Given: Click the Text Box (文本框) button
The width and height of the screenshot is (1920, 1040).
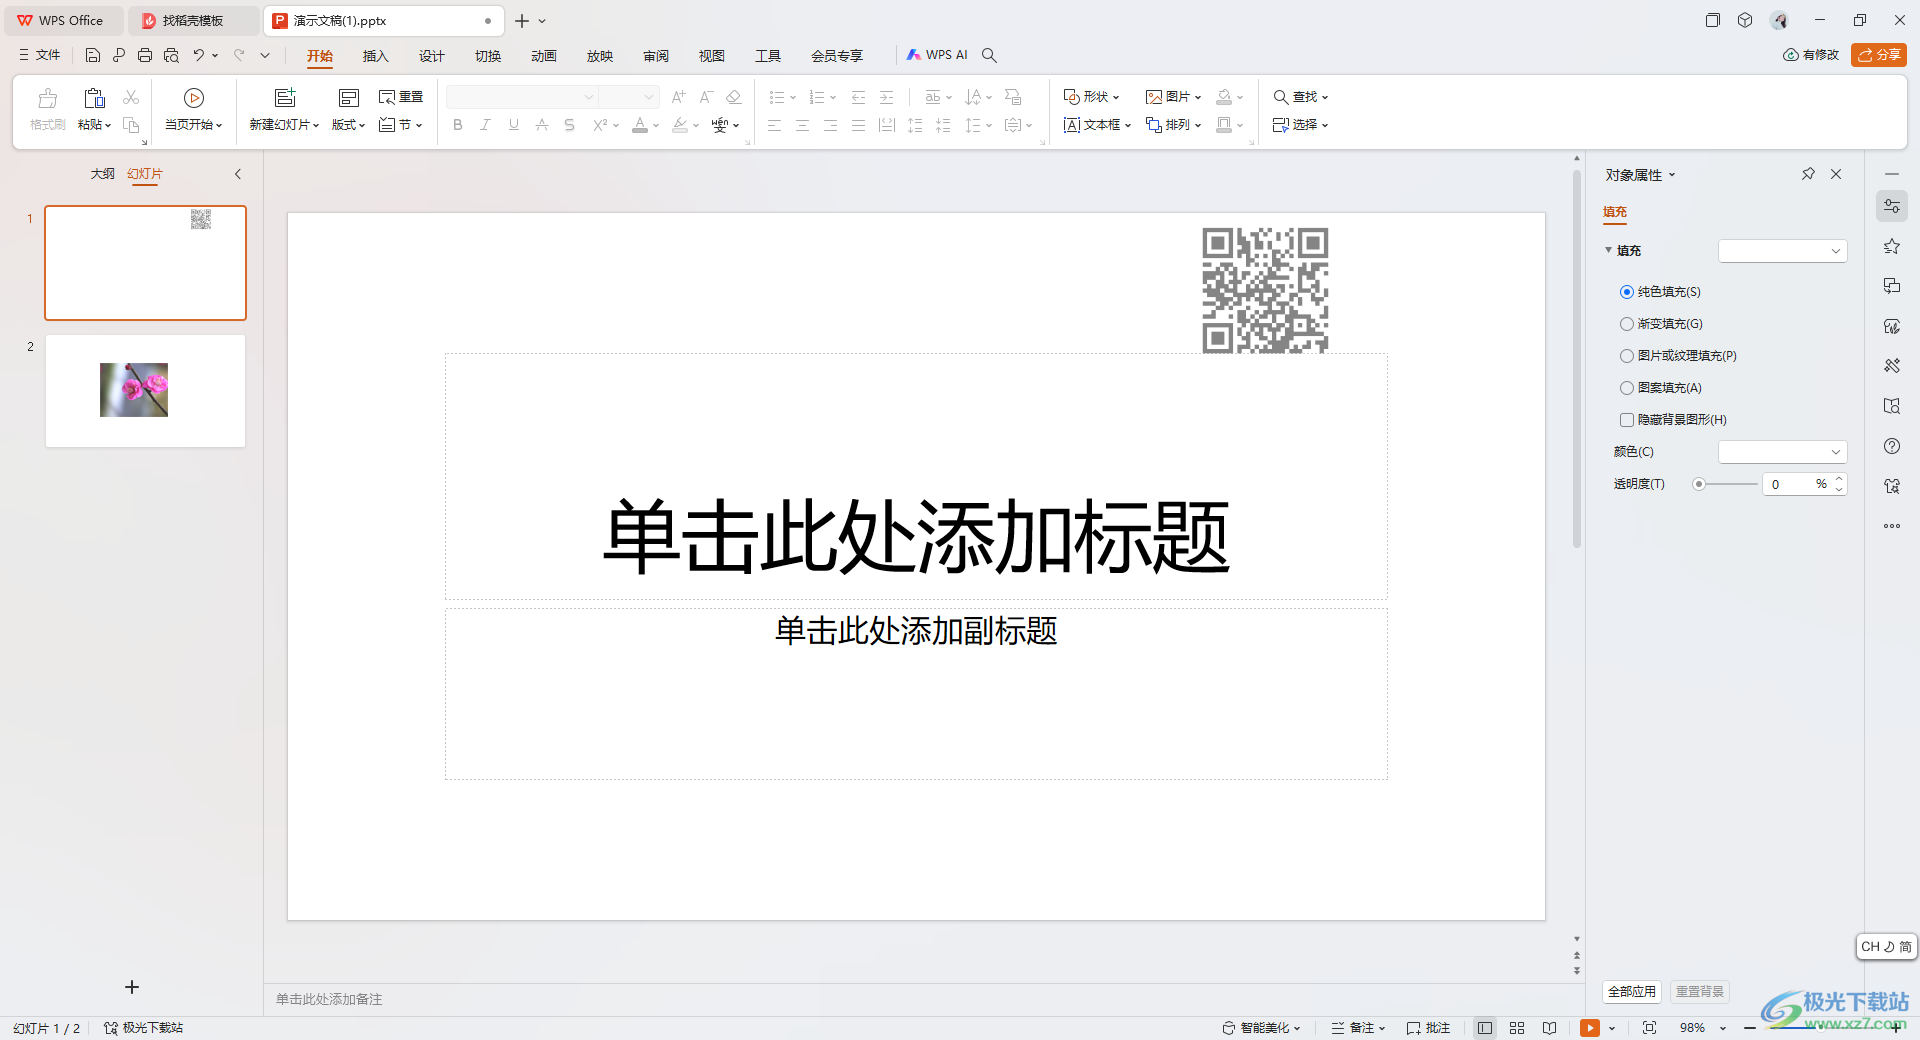Looking at the screenshot, I should point(1097,125).
